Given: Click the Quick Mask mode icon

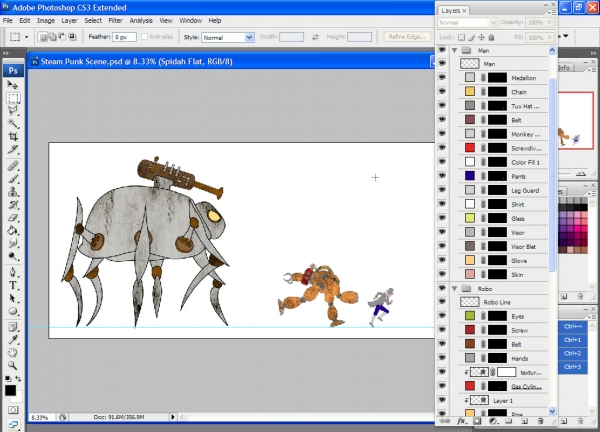Looking at the screenshot, I should pyautogui.click(x=13, y=410).
